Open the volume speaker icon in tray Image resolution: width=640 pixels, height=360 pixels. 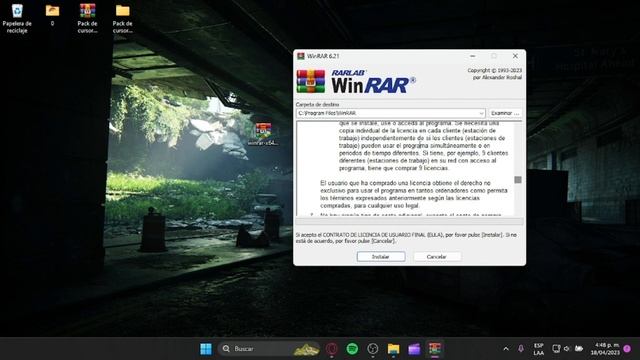click(567, 349)
